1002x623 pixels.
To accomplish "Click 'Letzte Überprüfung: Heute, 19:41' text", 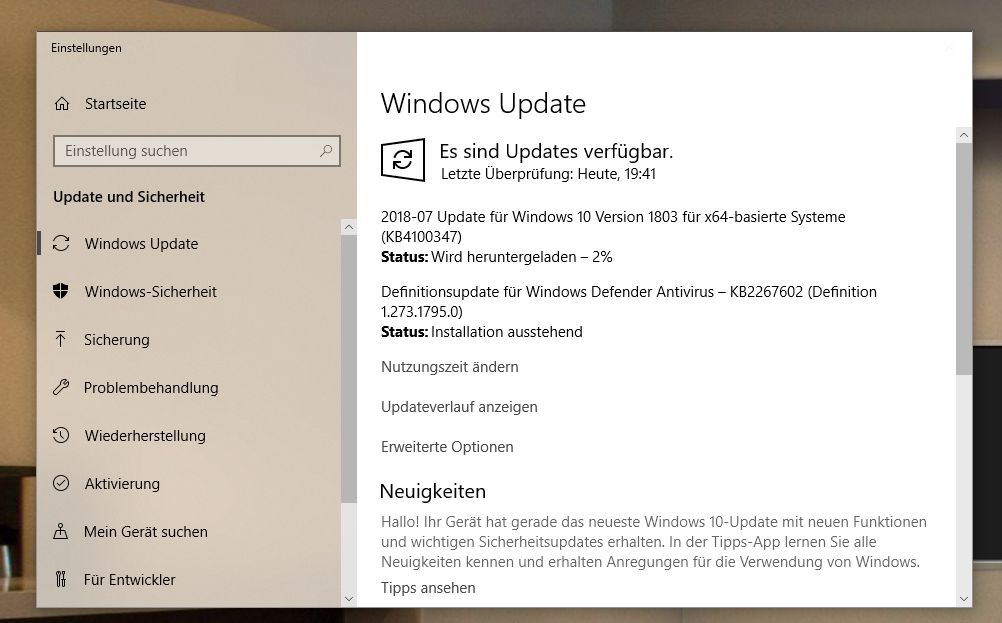I will 548,174.
